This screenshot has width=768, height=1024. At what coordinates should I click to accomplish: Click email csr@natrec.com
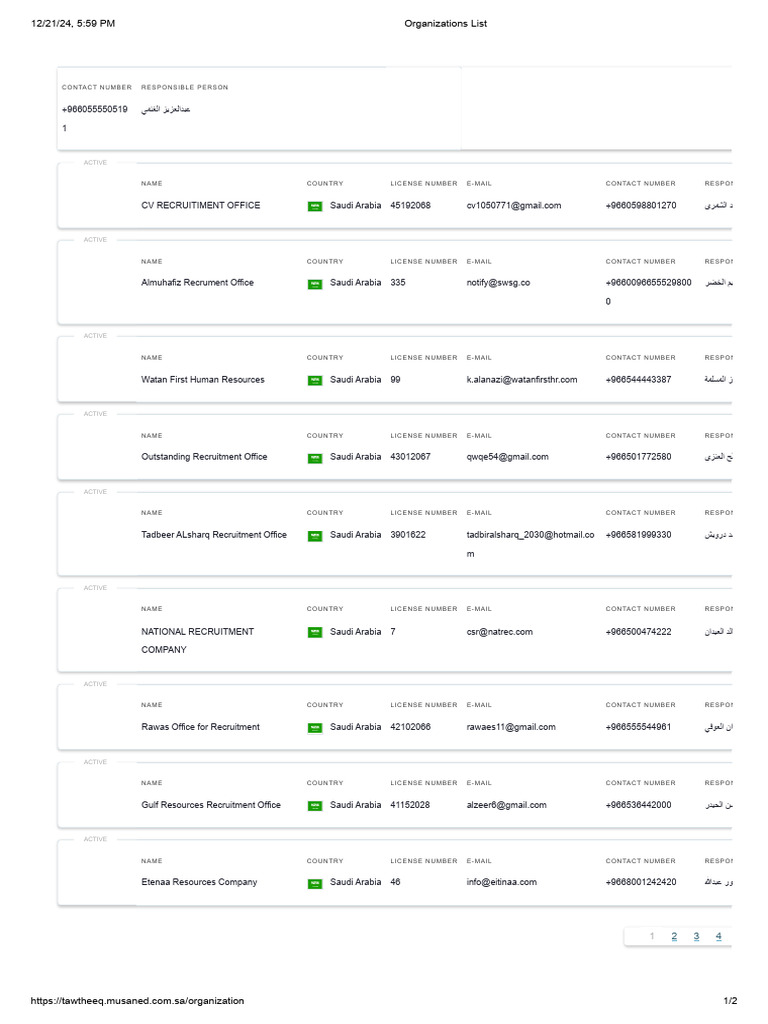click(499, 632)
